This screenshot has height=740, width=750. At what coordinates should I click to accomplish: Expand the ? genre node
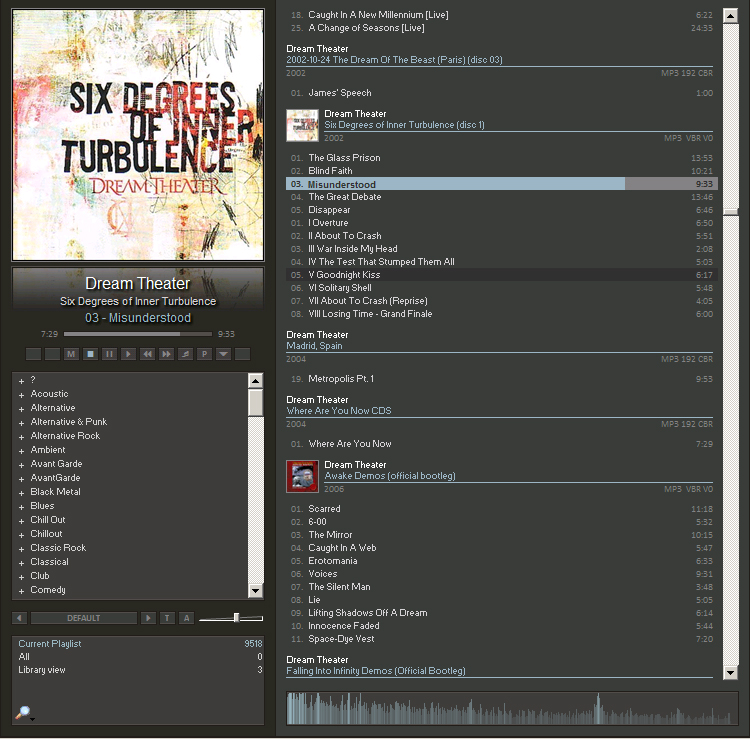click(x=22, y=382)
